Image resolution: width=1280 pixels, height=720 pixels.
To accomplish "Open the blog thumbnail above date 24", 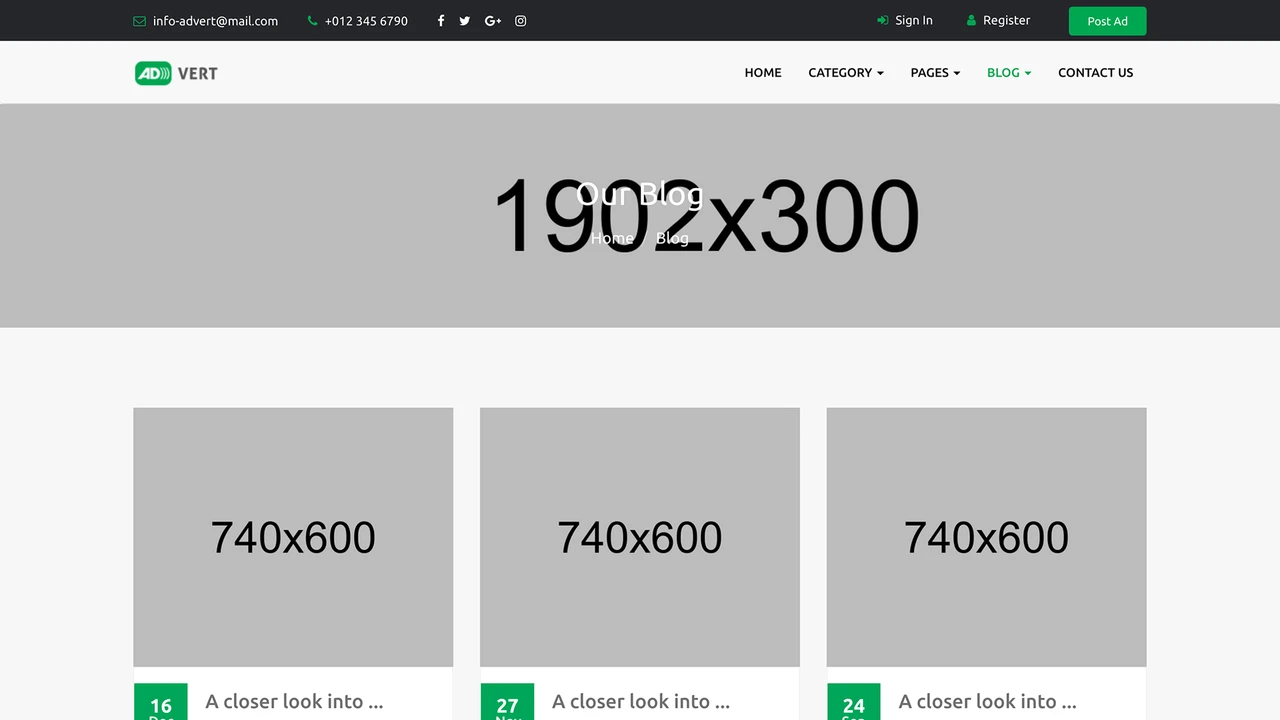I will [x=986, y=537].
